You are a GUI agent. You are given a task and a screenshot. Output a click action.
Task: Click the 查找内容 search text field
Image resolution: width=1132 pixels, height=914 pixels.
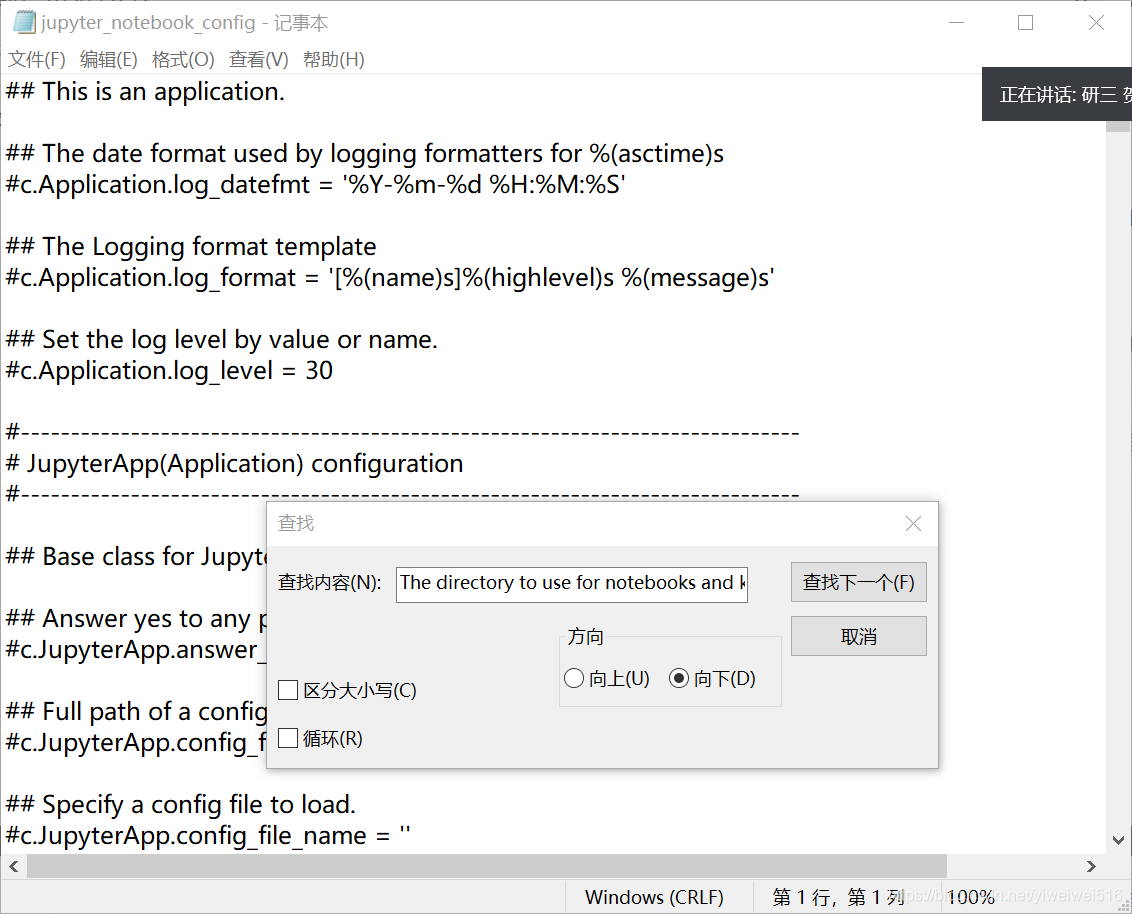[x=572, y=583]
